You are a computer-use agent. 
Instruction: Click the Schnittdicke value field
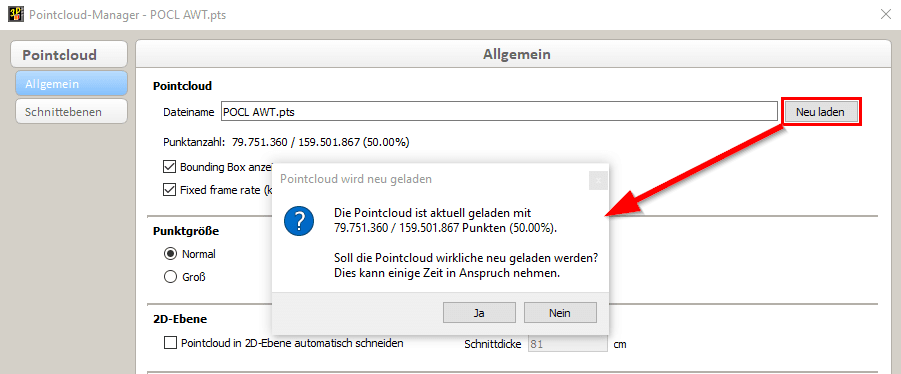click(x=568, y=344)
